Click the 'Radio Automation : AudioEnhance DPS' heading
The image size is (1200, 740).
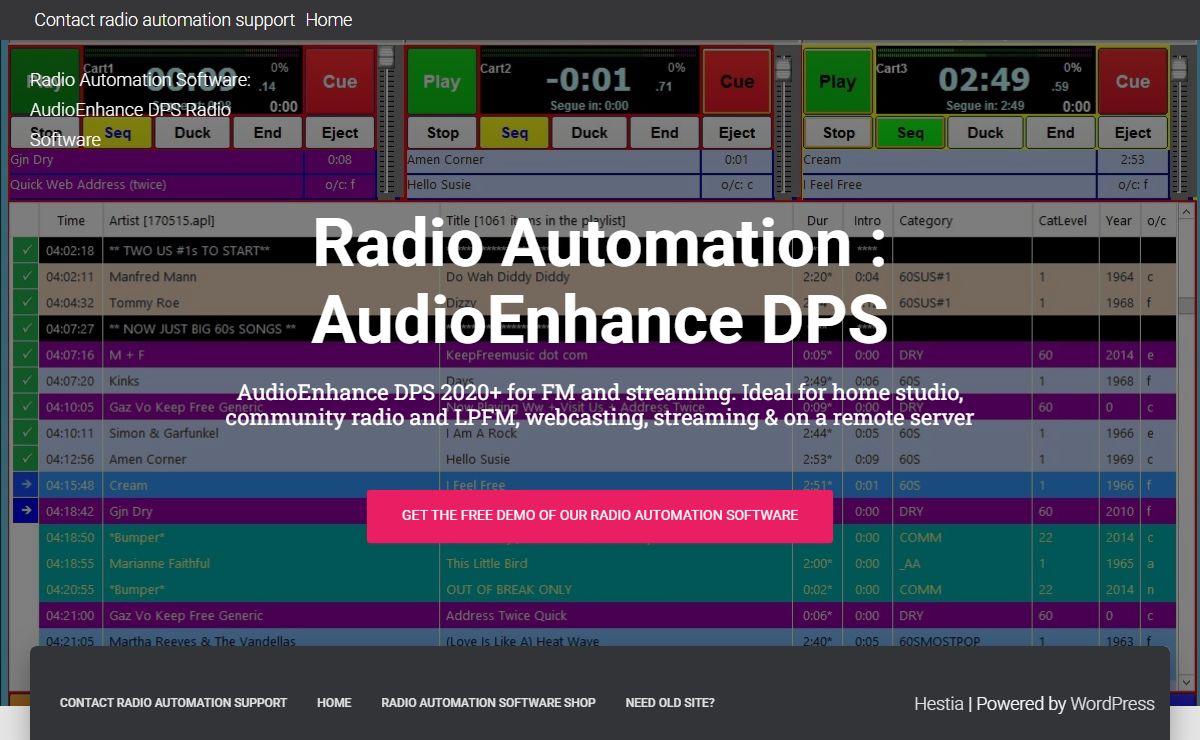coord(600,280)
